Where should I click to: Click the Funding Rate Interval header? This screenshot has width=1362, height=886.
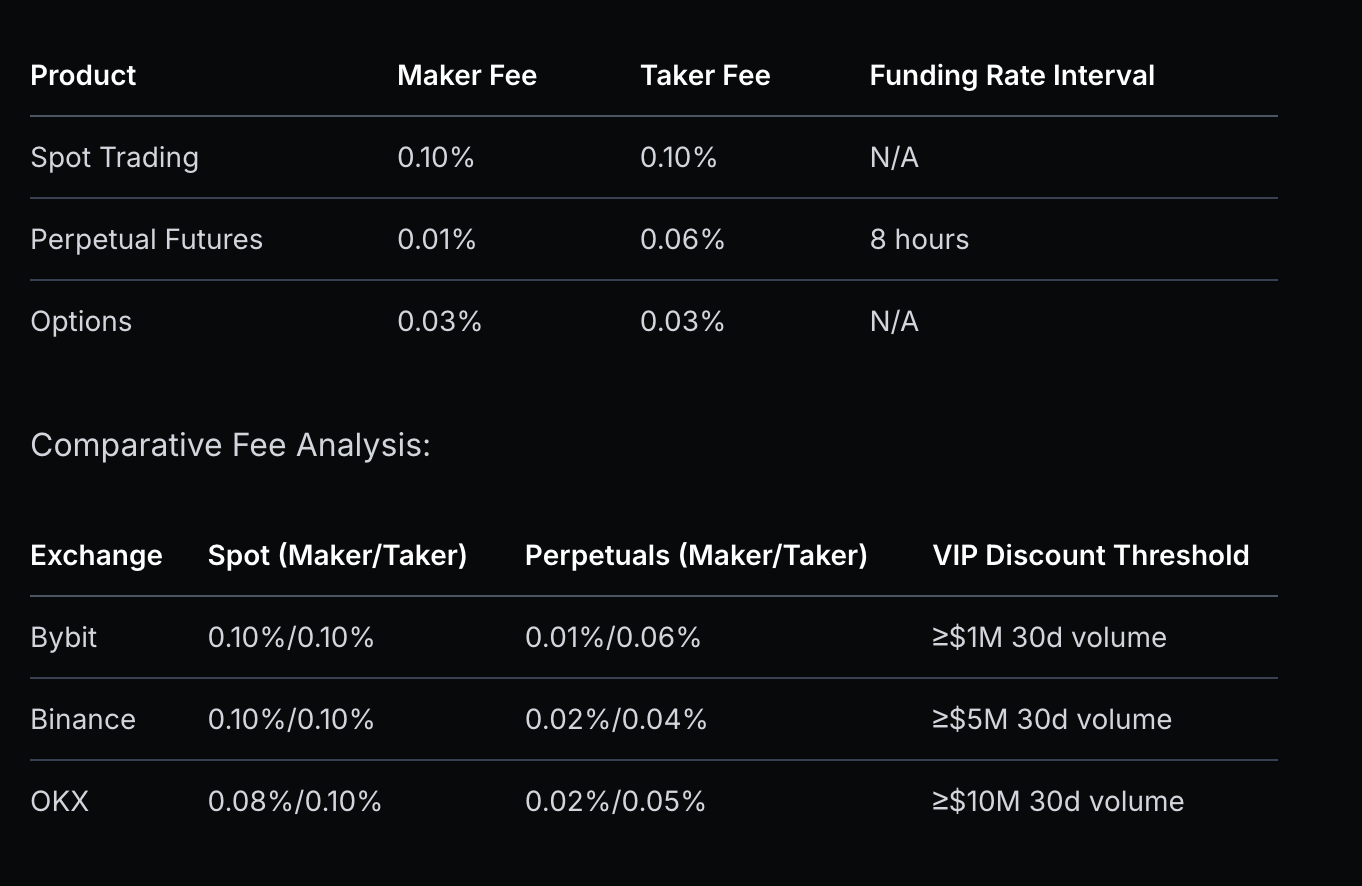pos(1011,76)
